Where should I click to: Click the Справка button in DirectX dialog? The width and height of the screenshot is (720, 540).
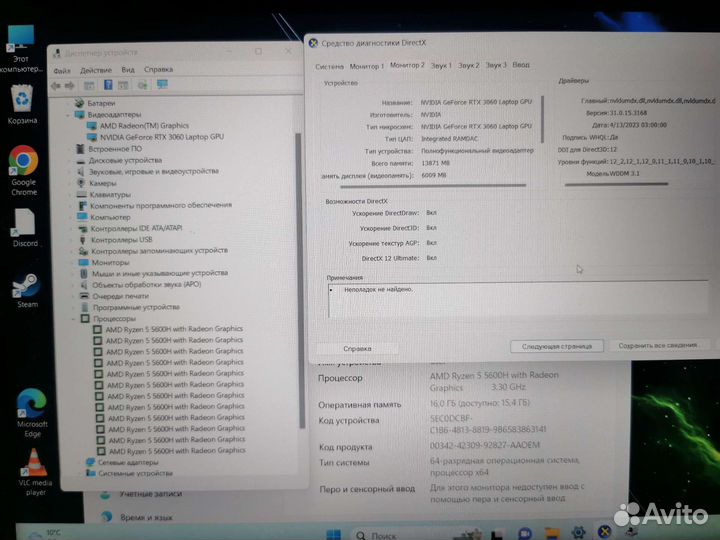(357, 349)
